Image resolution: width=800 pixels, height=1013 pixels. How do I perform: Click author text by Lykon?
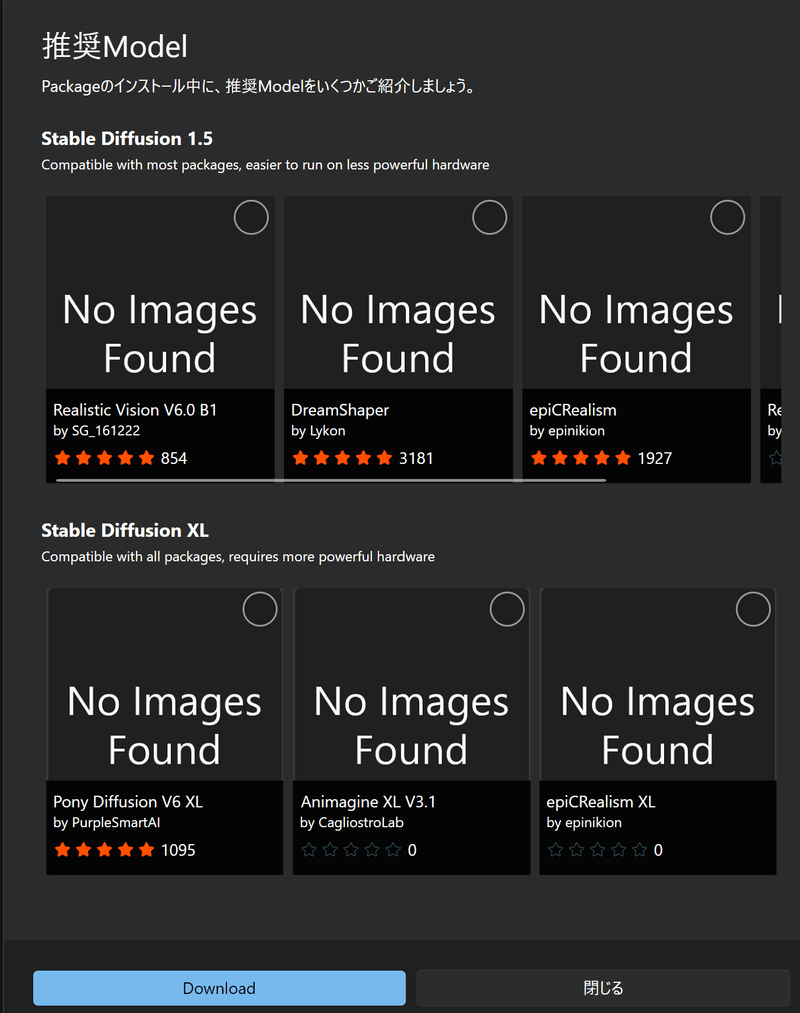[x=318, y=431]
